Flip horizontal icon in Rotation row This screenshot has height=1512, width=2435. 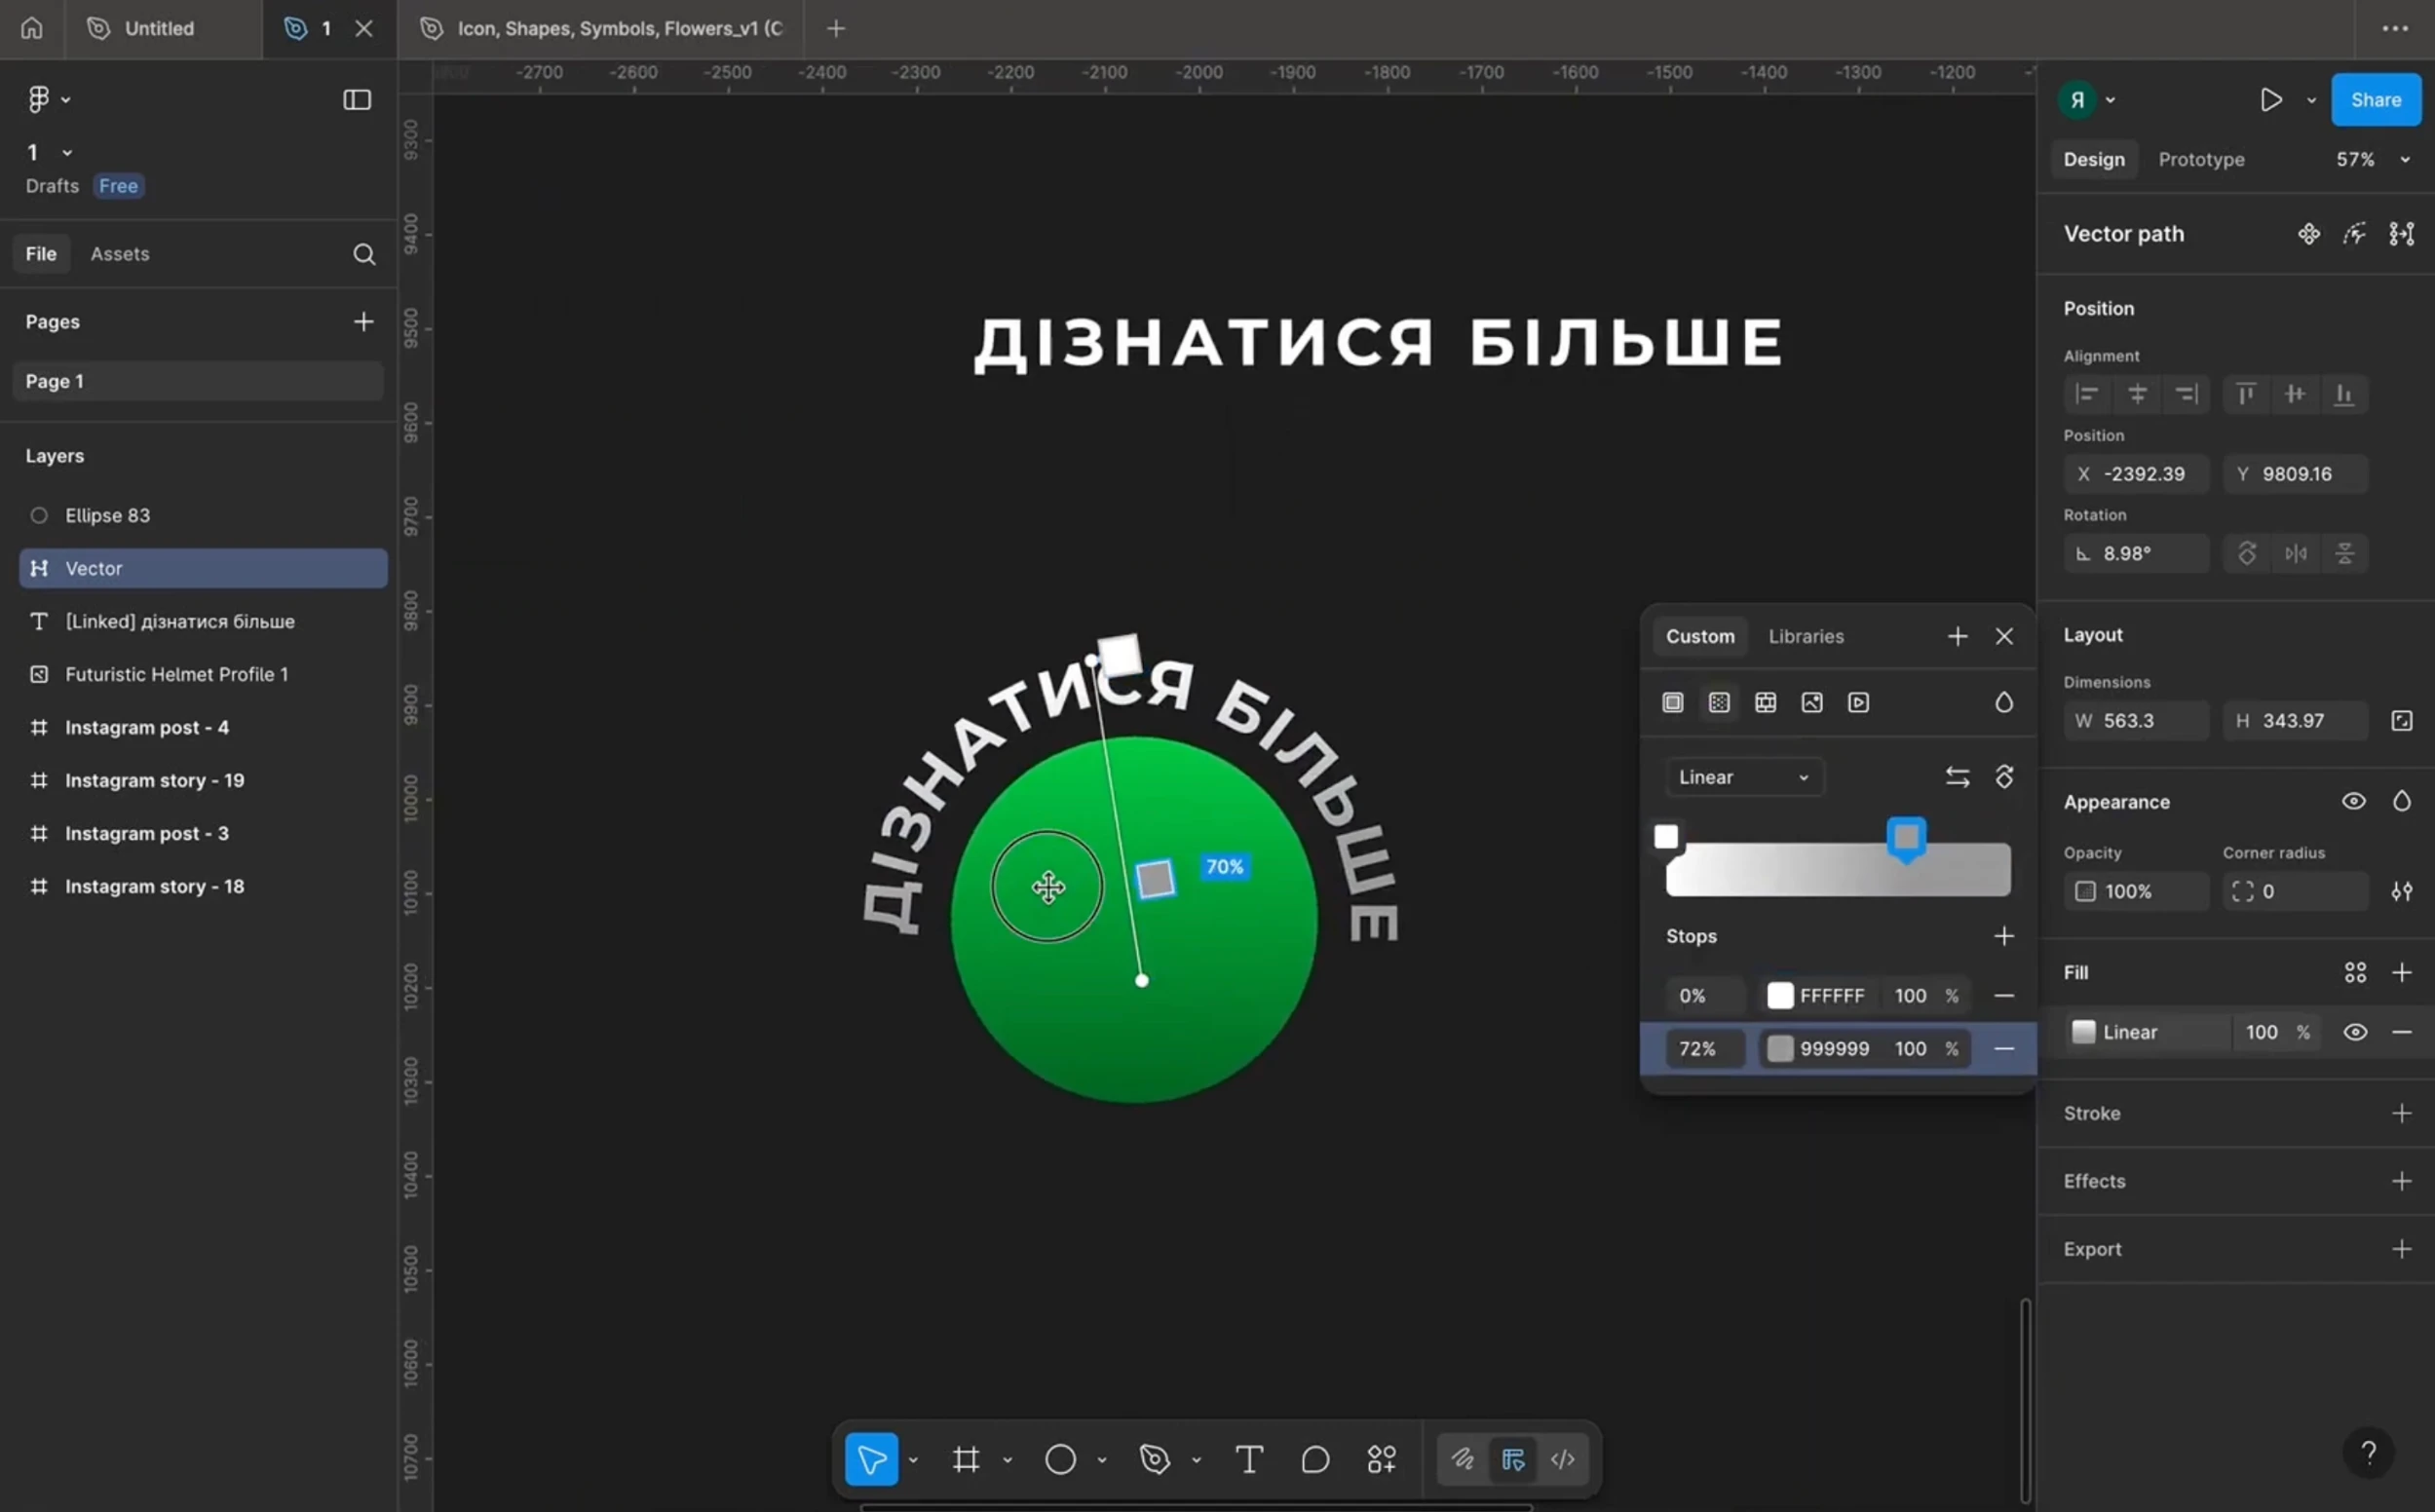coord(2296,553)
